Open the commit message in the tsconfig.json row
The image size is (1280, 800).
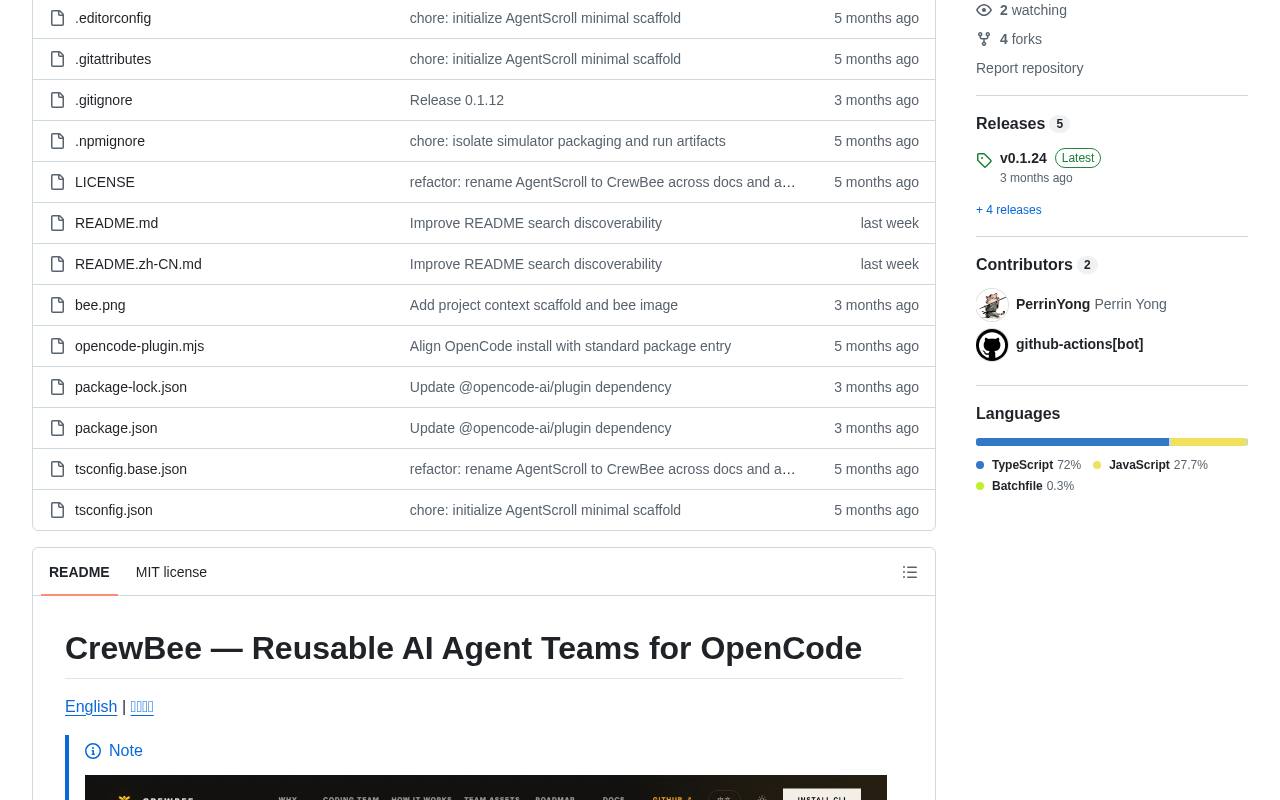click(x=545, y=510)
